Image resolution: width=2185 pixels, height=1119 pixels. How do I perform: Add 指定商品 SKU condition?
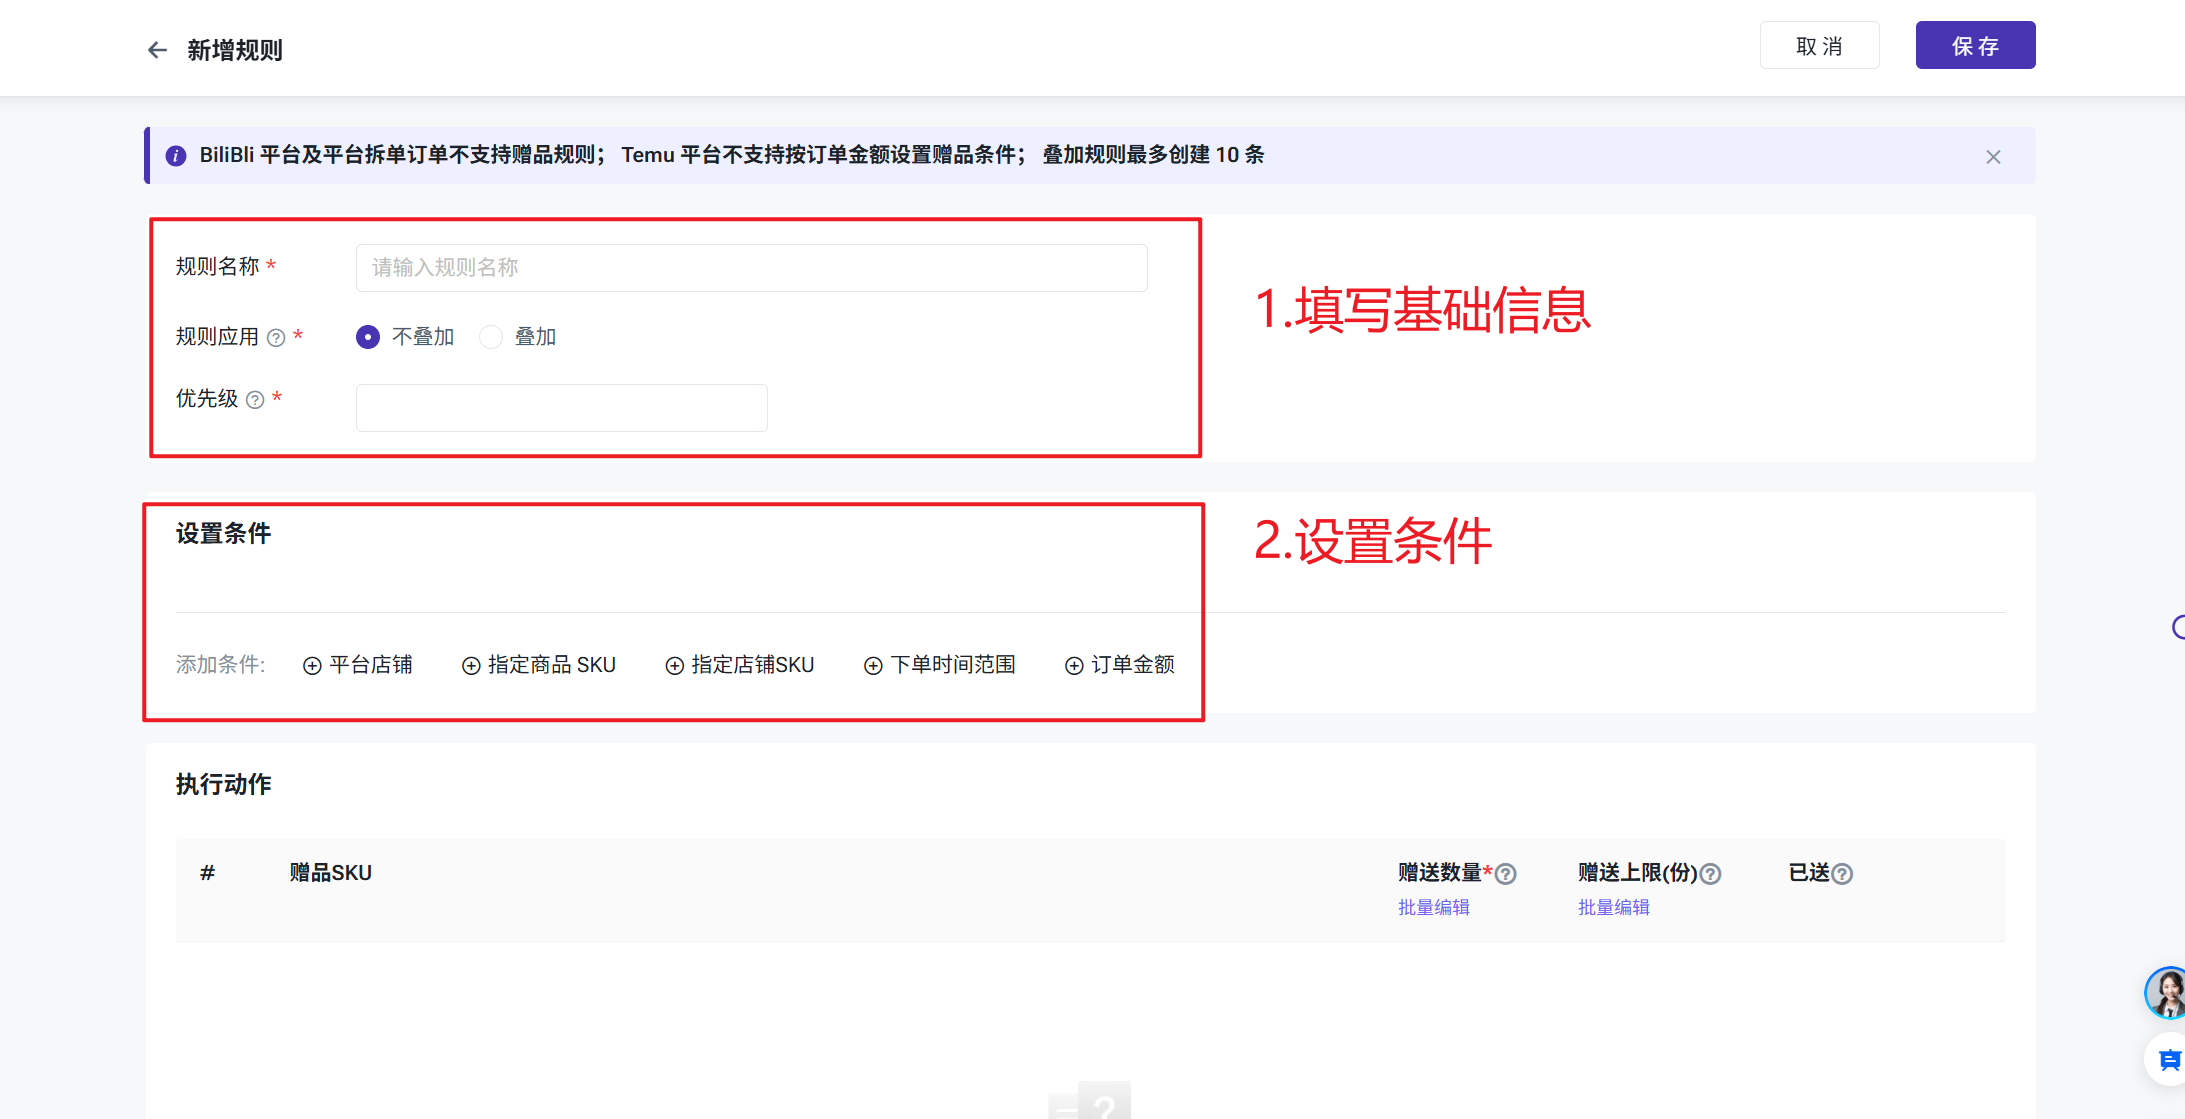pyautogui.click(x=539, y=665)
